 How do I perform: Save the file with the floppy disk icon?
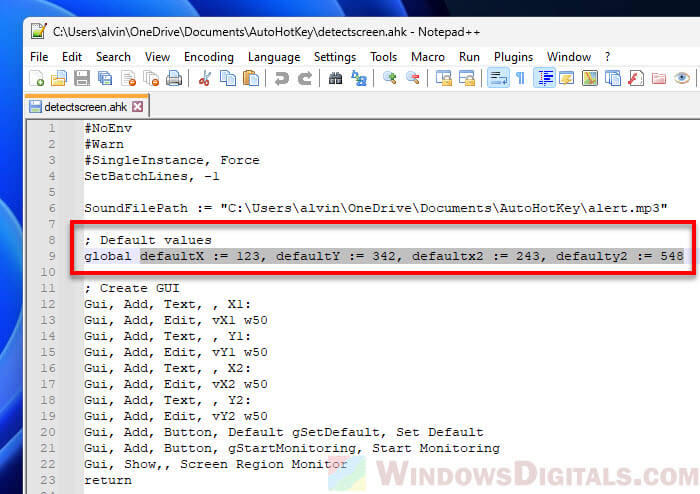tap(82, 79)
